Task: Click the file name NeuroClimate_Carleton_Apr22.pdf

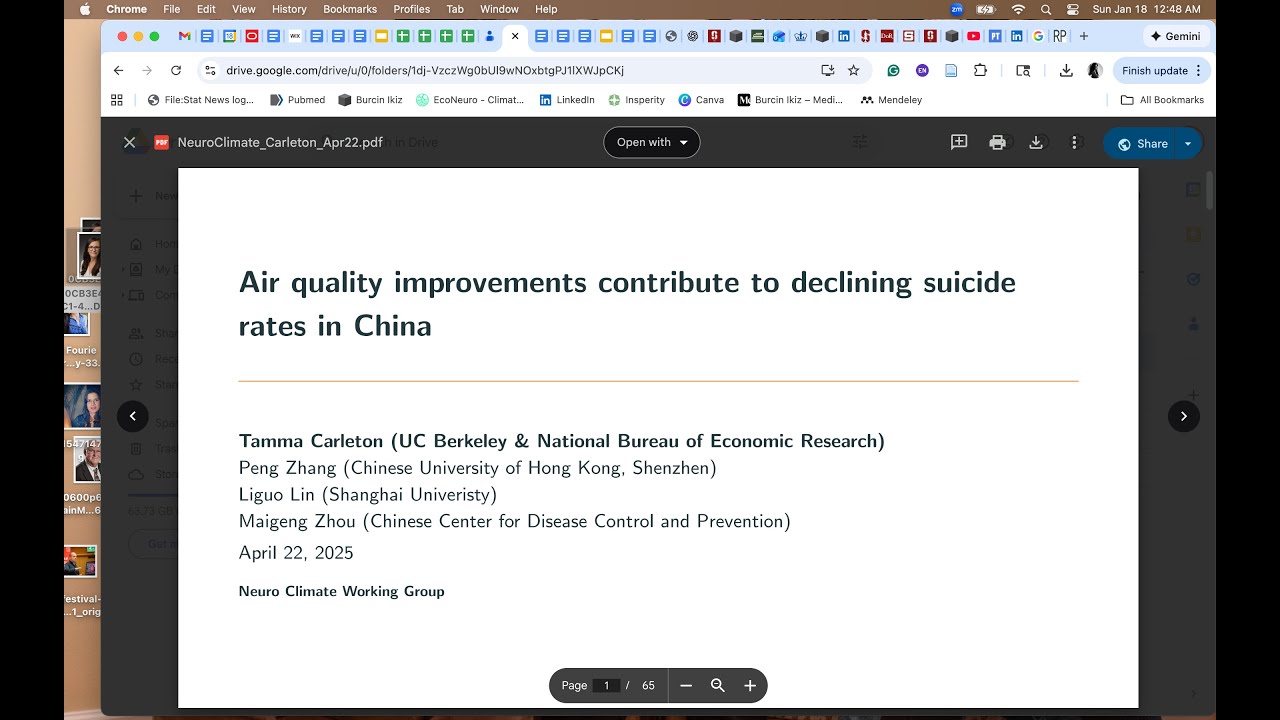Action: click(x=280, y=143)
